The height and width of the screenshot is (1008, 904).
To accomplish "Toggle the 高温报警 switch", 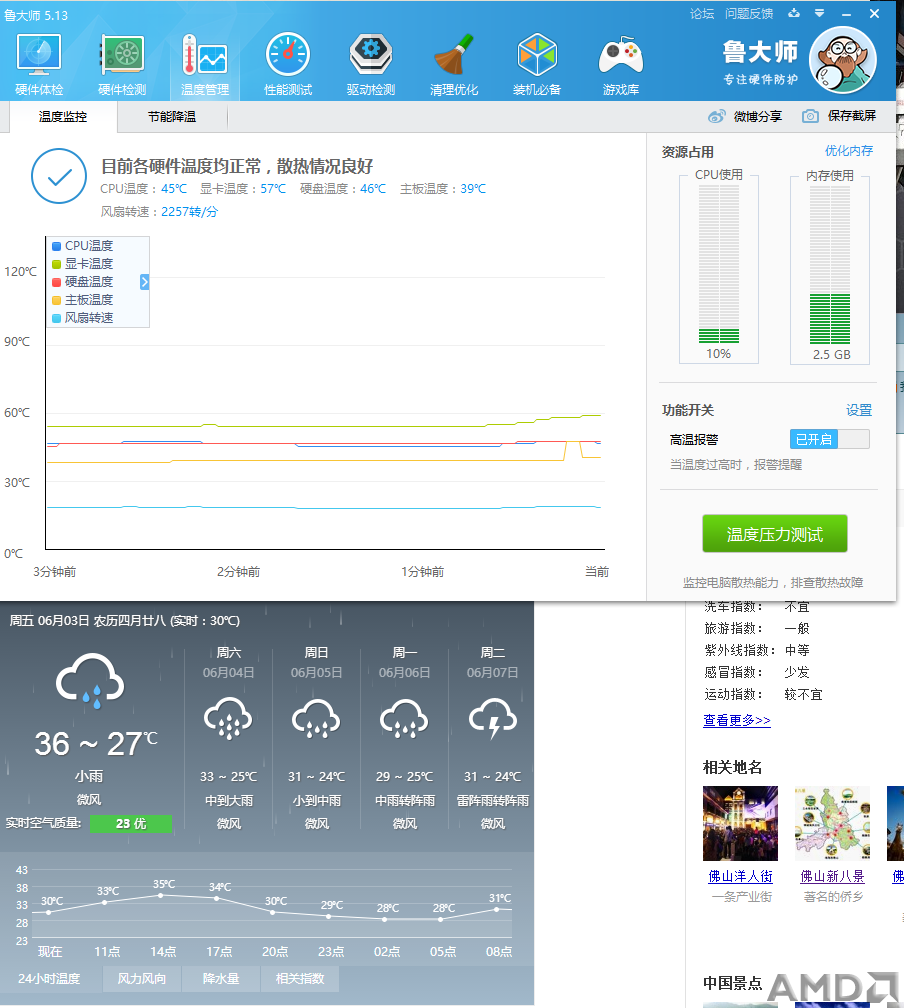I will 829,439.
